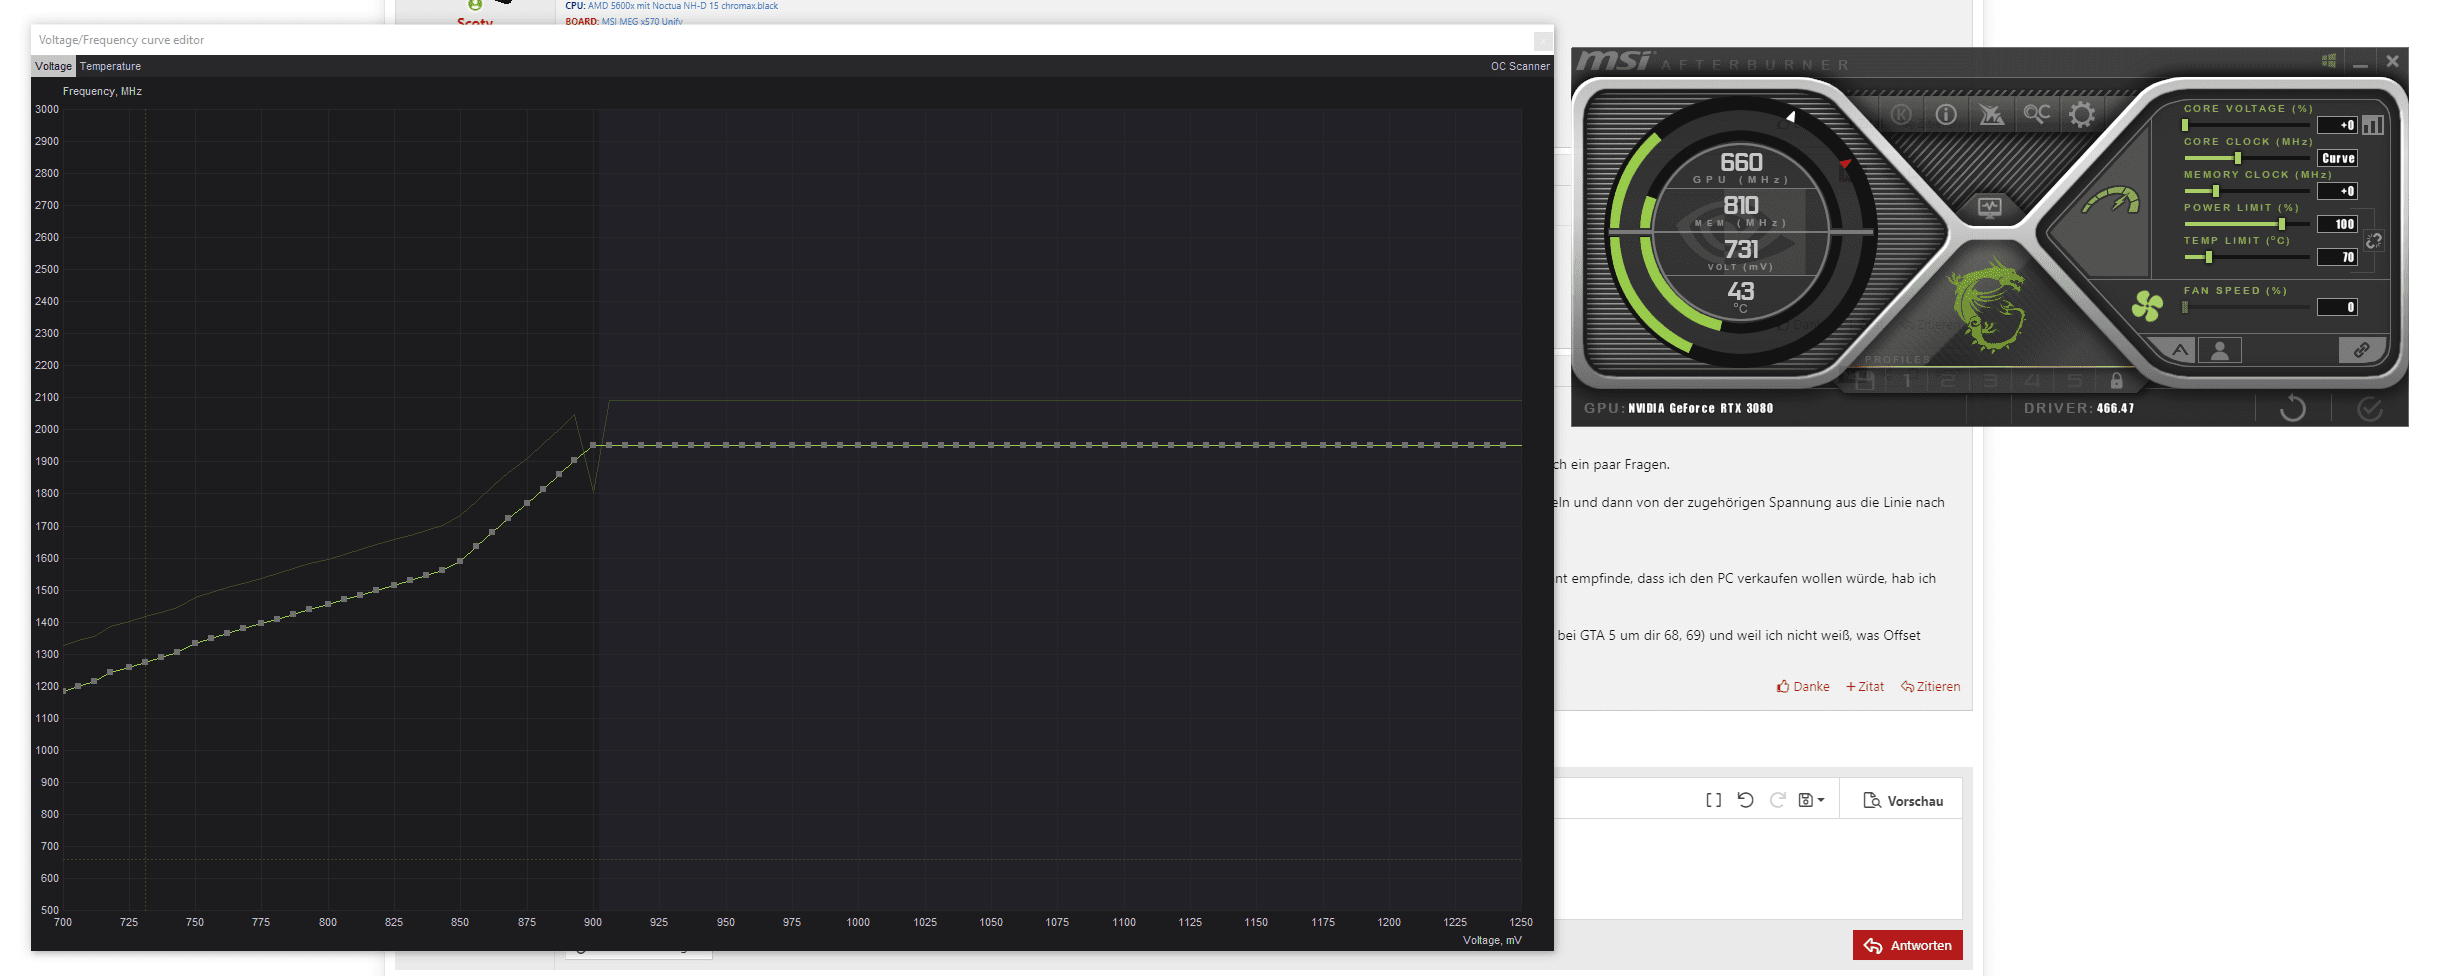Click the redo icon in the reply editor
This screenshot has height=976, width=2437.
click(x=1777, y=800)
